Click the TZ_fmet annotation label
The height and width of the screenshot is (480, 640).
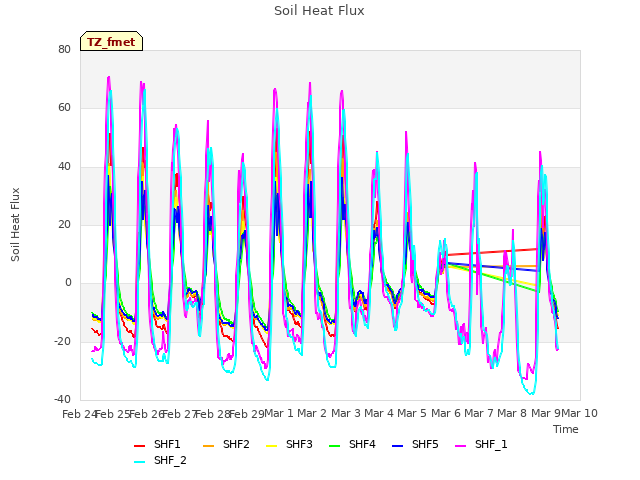(x=111, y=42)
